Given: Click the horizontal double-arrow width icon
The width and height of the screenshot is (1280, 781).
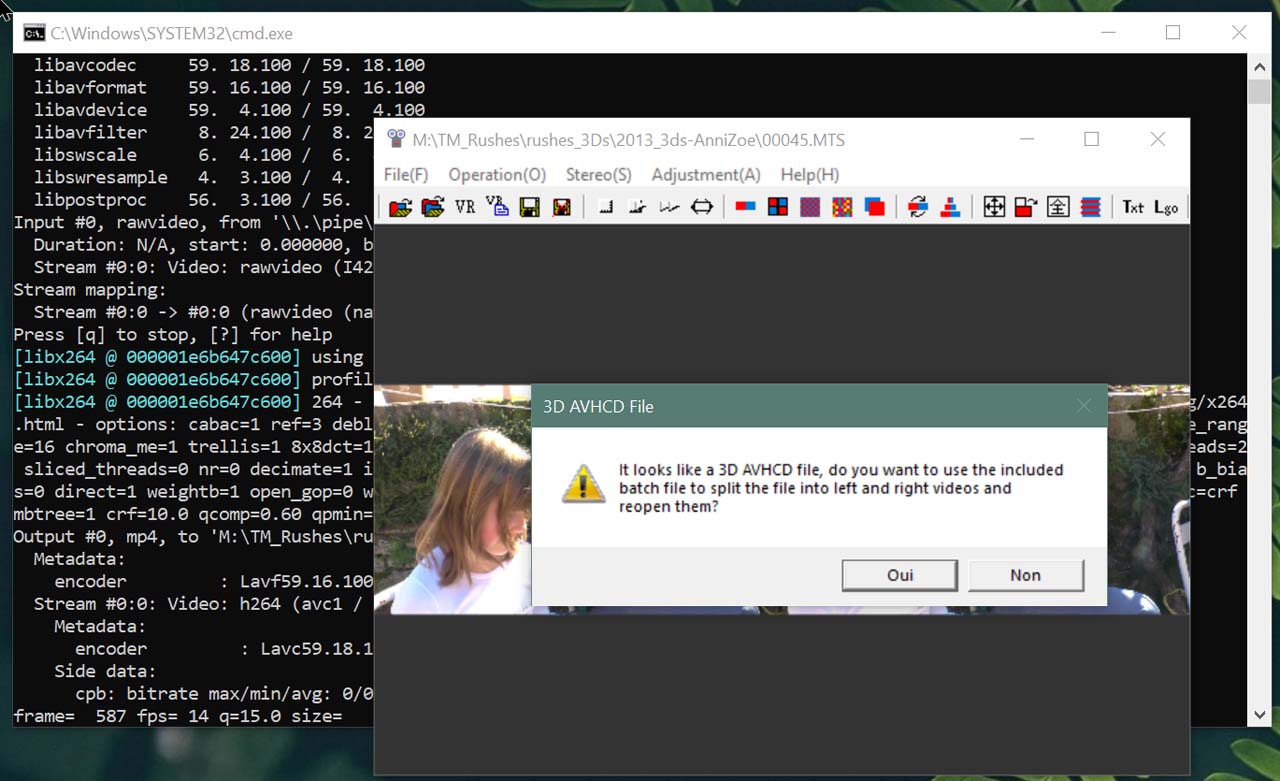Looking at the screenshot, I should tap(703, 207).
